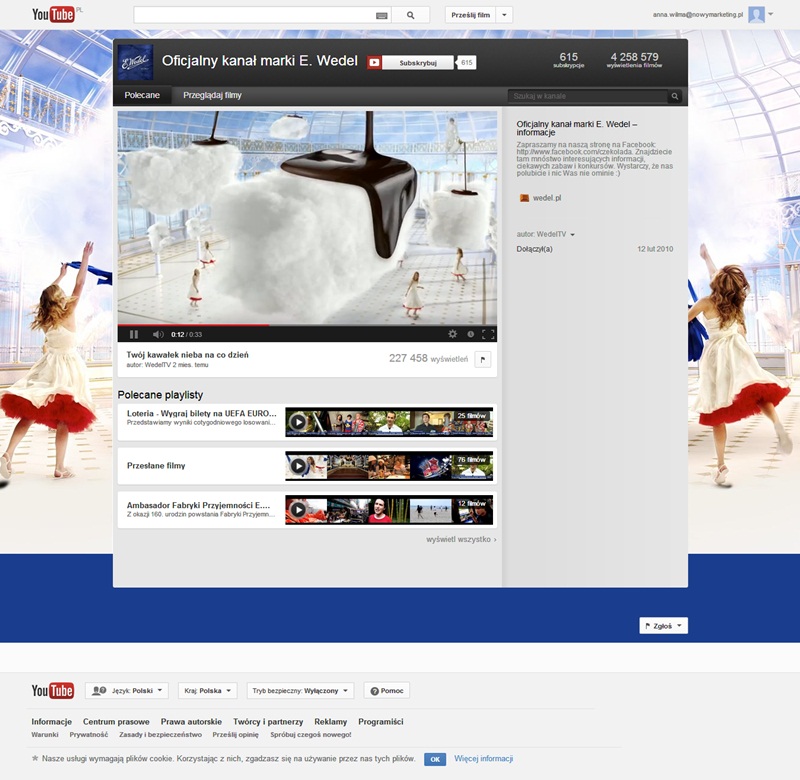Open video settings gear

tap(453, 334)
